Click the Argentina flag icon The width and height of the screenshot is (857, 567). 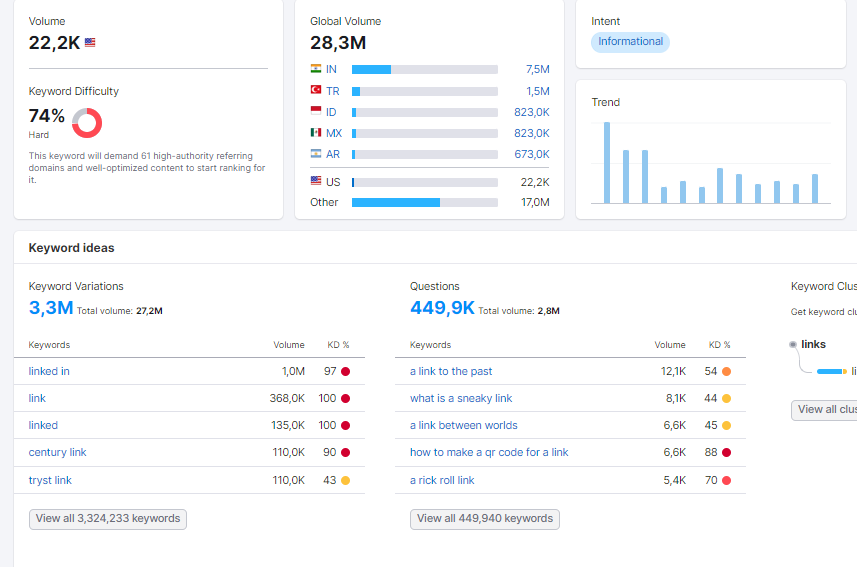pyautogui.click(x=316, y=154)
